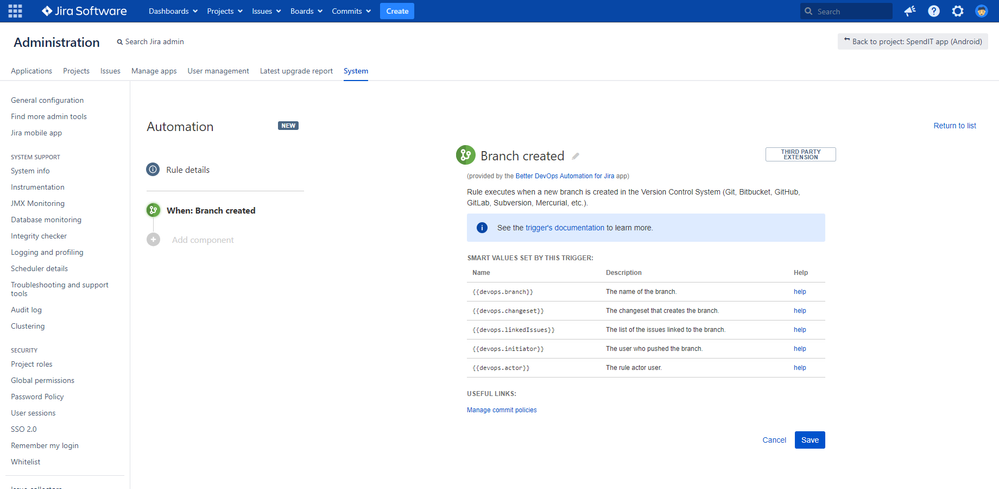Open the Audit log
The height and width of the screenshot is (489, 999).
[26, 310]
